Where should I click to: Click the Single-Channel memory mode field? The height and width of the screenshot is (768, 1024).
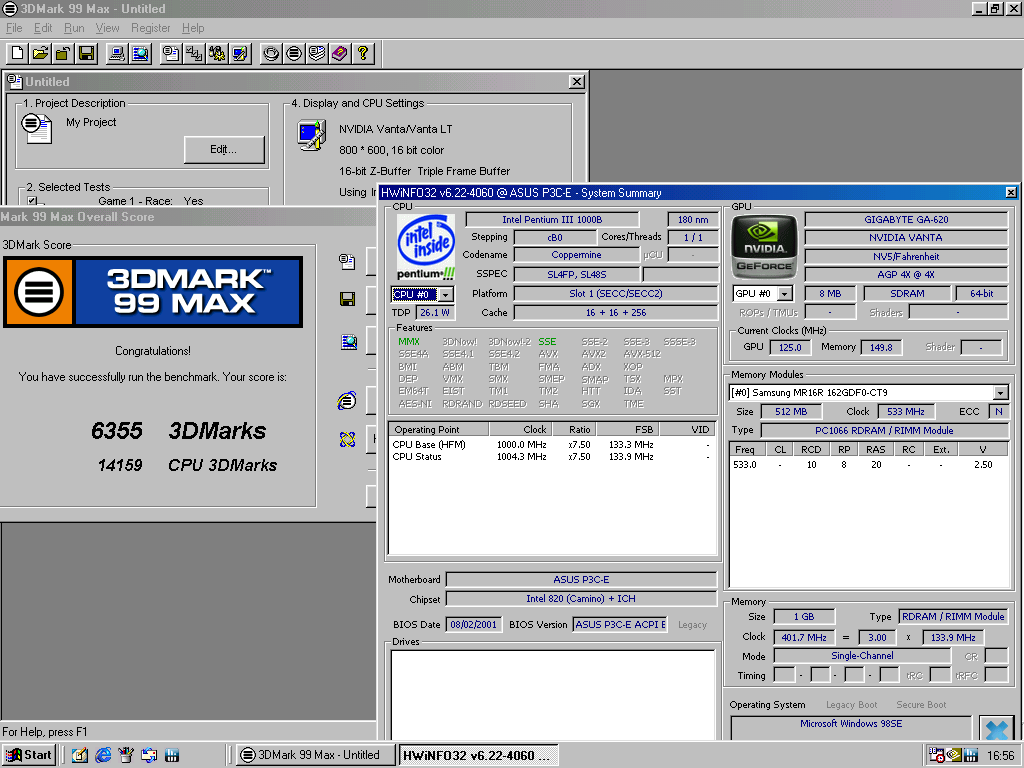point(862,656)
